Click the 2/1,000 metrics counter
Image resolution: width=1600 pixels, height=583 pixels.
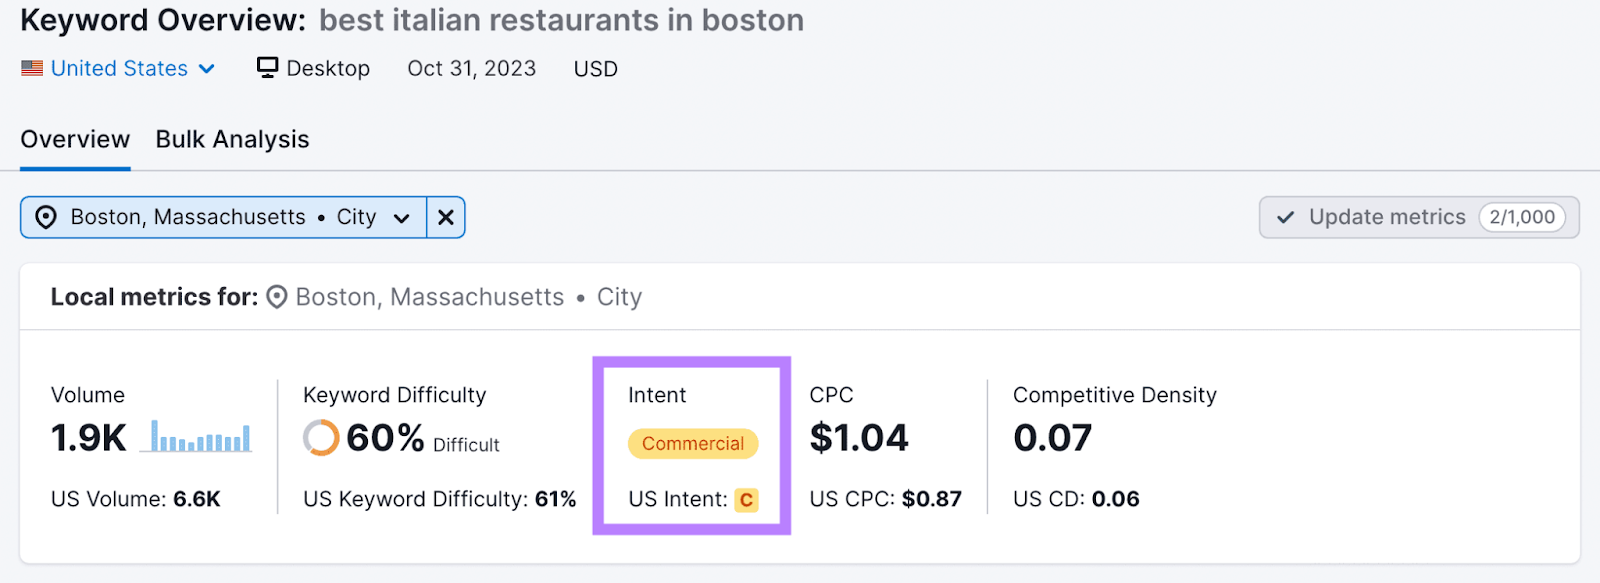pyautogui.click(x=1522, y=217)
